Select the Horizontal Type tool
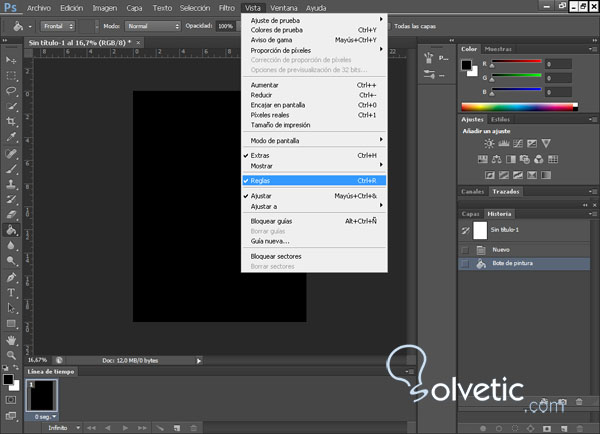This screenshot has width=600, height=434. [11, 292]
